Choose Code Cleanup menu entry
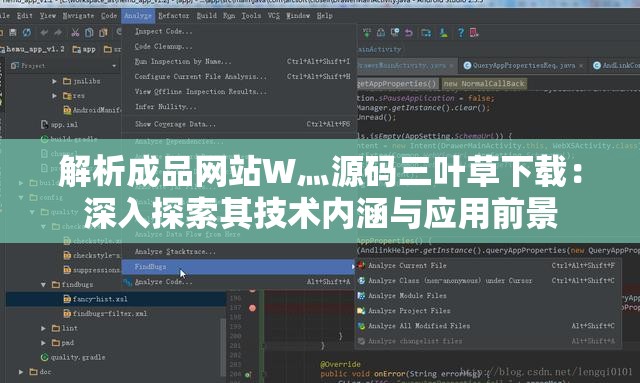The height and width of the screenshot is (383, 640). (239, 46)
